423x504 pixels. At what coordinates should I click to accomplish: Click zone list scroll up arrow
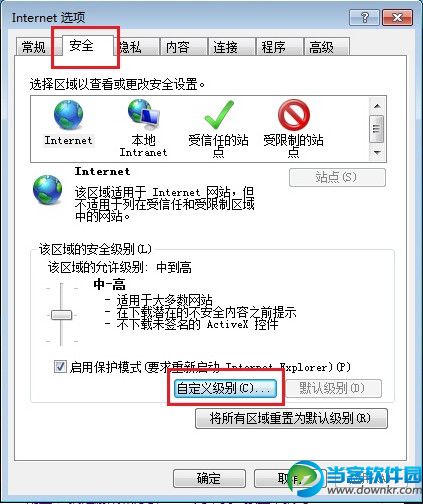[x=377, y=106]
